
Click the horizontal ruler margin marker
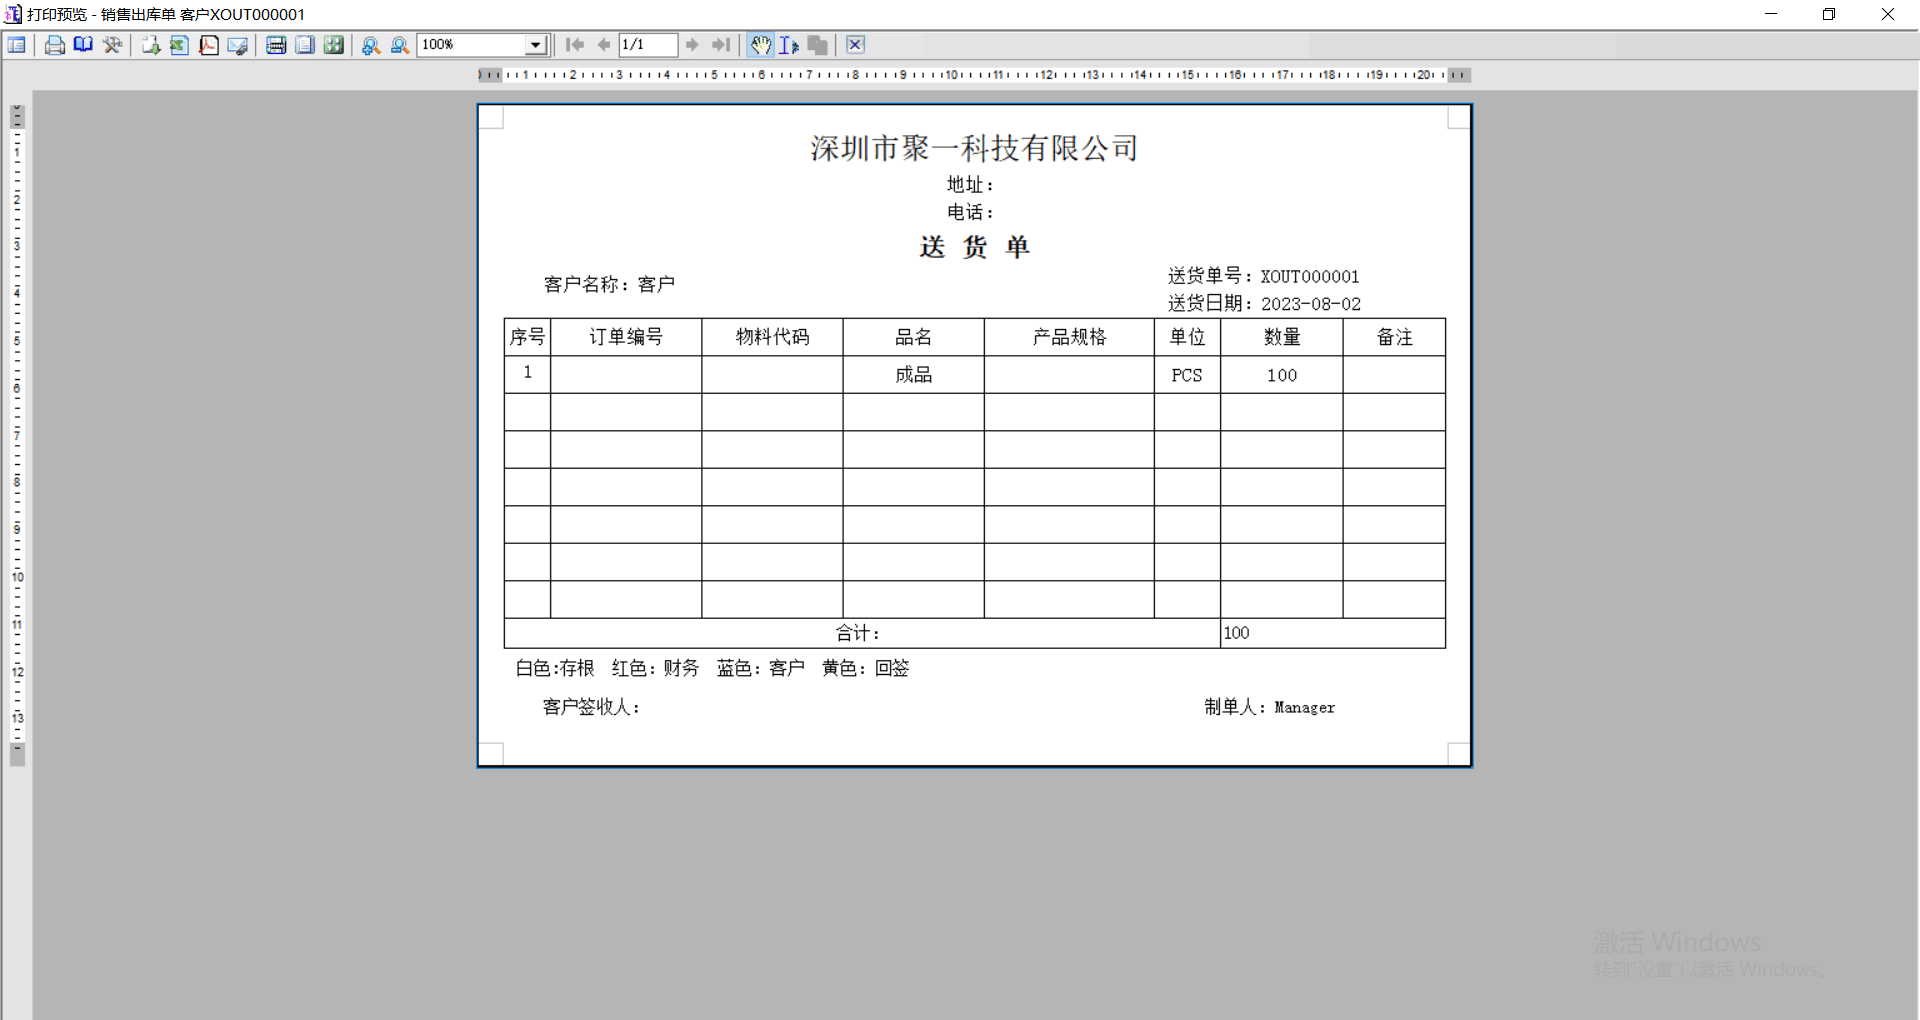pyautogui.click(x=489, y=75)
